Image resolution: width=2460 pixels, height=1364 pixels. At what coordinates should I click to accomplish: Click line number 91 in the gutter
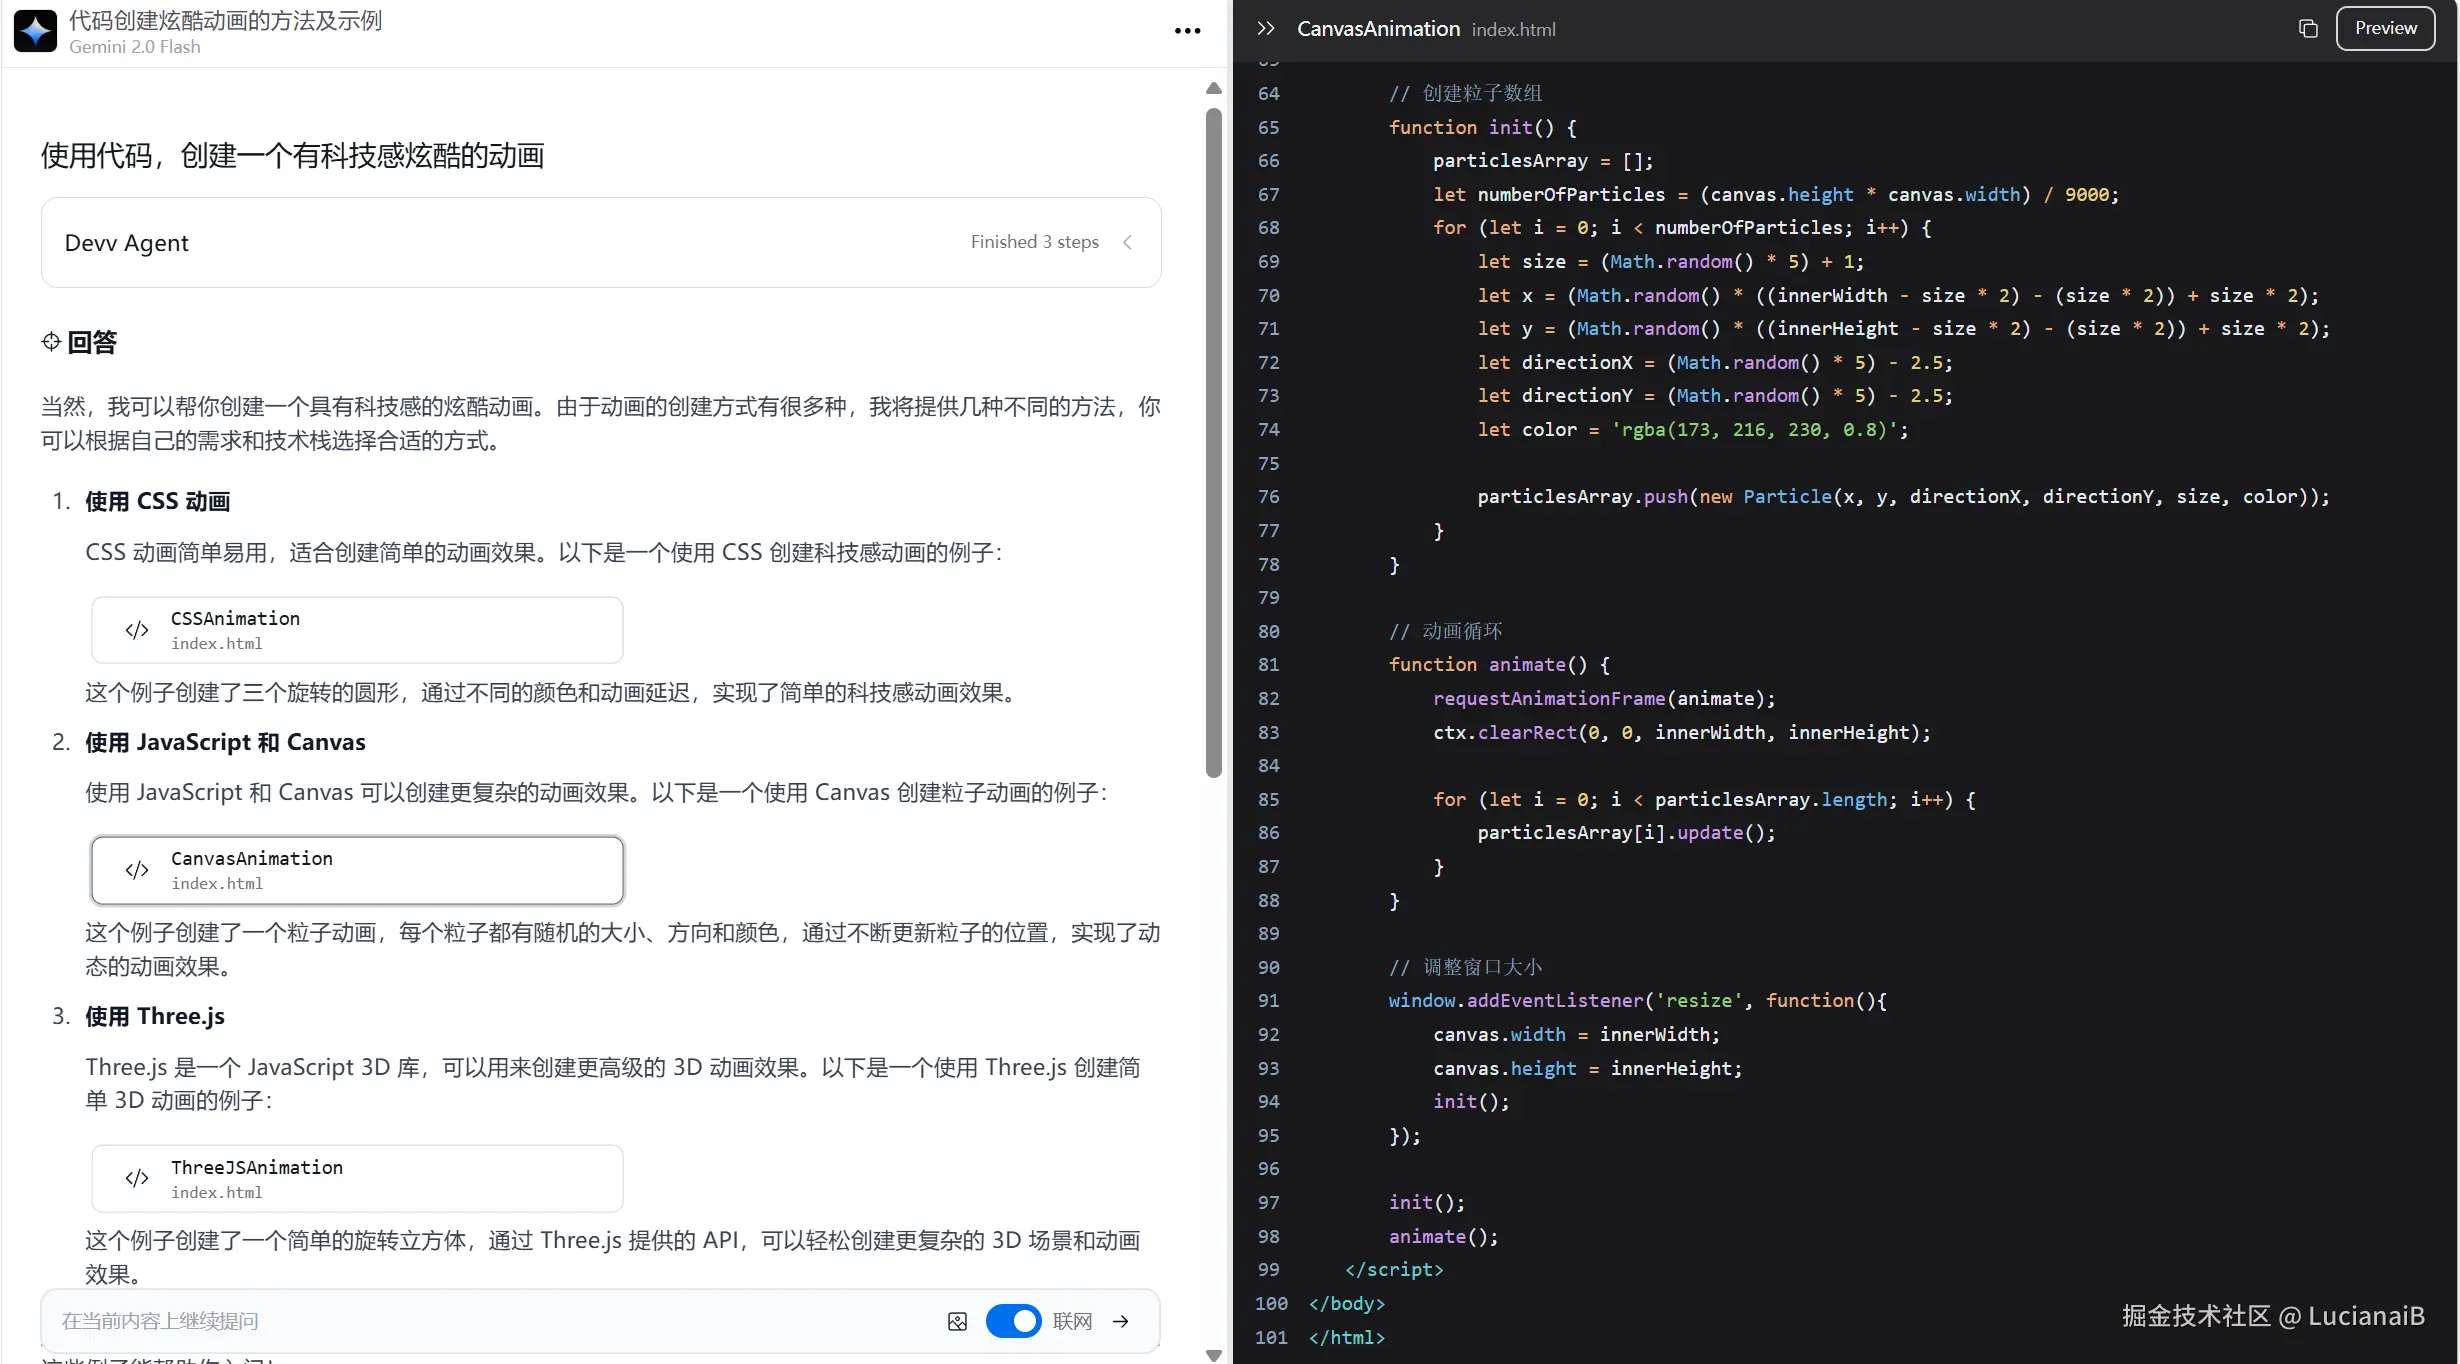(1268, 1000)
